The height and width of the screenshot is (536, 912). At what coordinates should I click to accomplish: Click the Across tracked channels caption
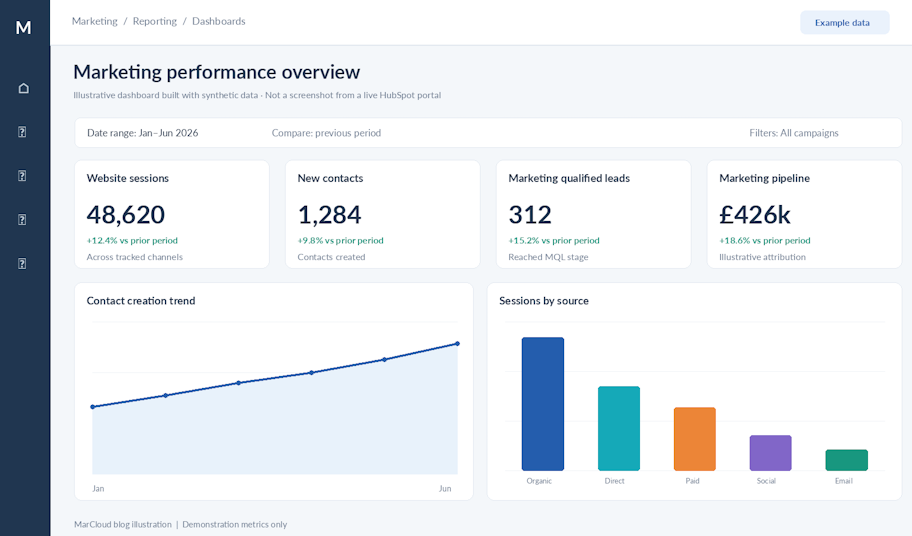pos(134,257)
